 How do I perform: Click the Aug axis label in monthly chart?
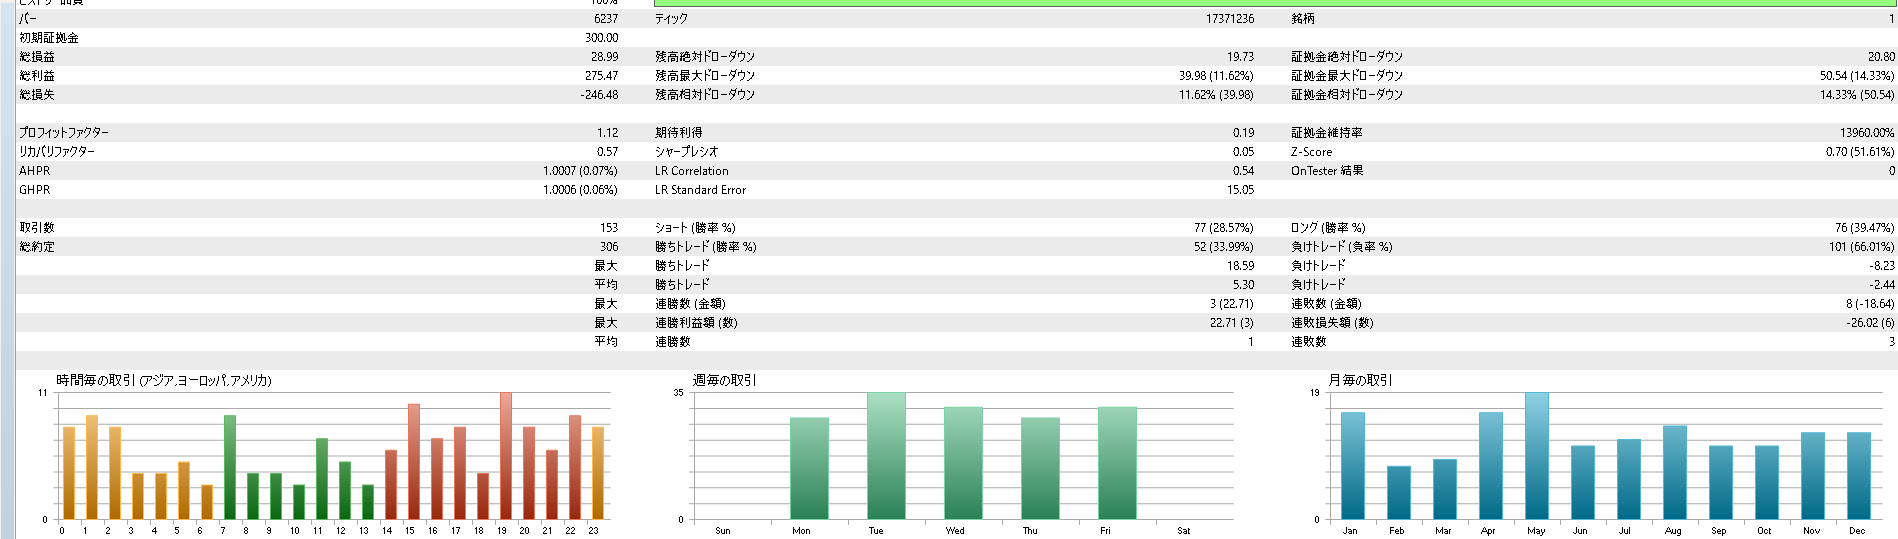(x=1673, y=531)
